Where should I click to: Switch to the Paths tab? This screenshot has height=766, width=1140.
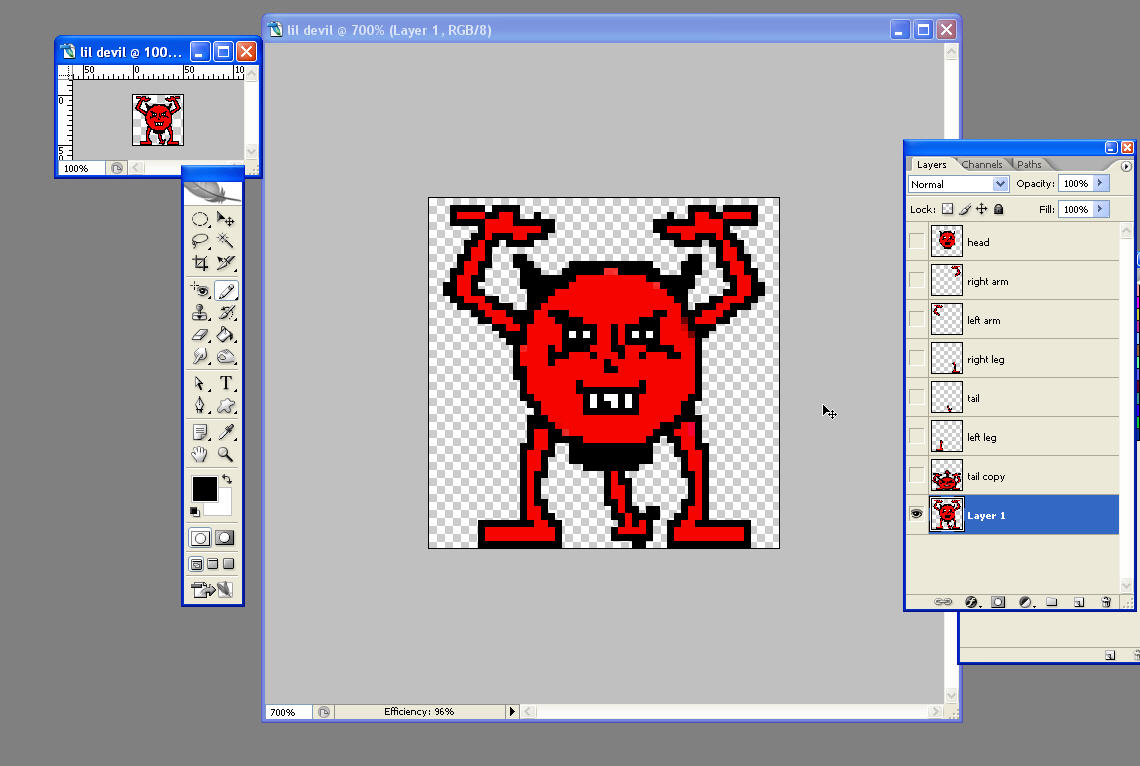pyautogui.click(x=1029, y=164)
